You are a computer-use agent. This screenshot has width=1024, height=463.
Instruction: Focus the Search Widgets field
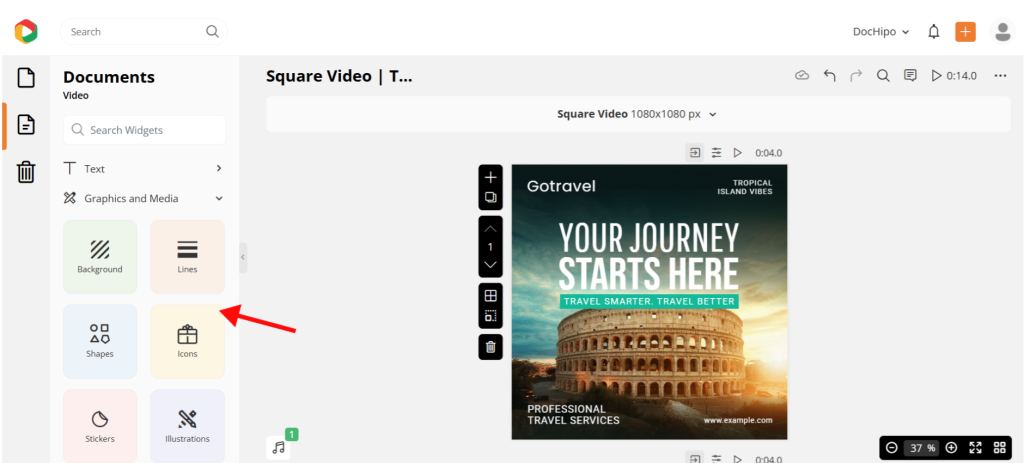click(x=144, y=130)
